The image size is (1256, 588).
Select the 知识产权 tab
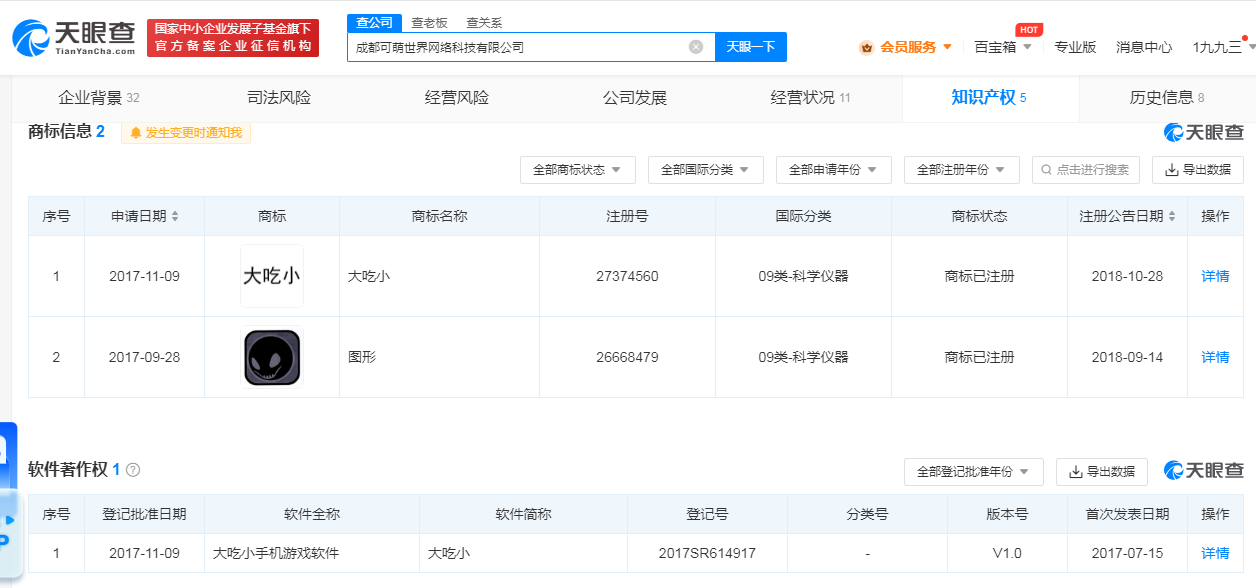click(989, 98)
